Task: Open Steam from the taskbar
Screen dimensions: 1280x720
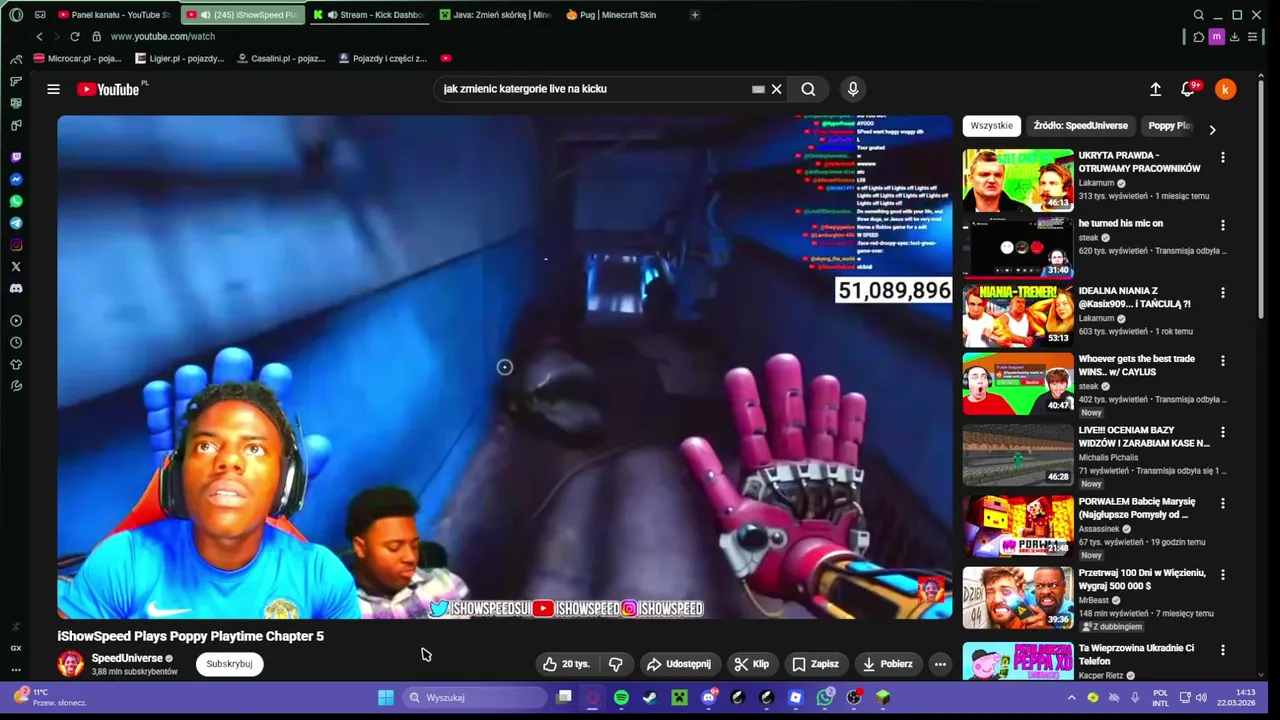Action: (x=650, y=698)
